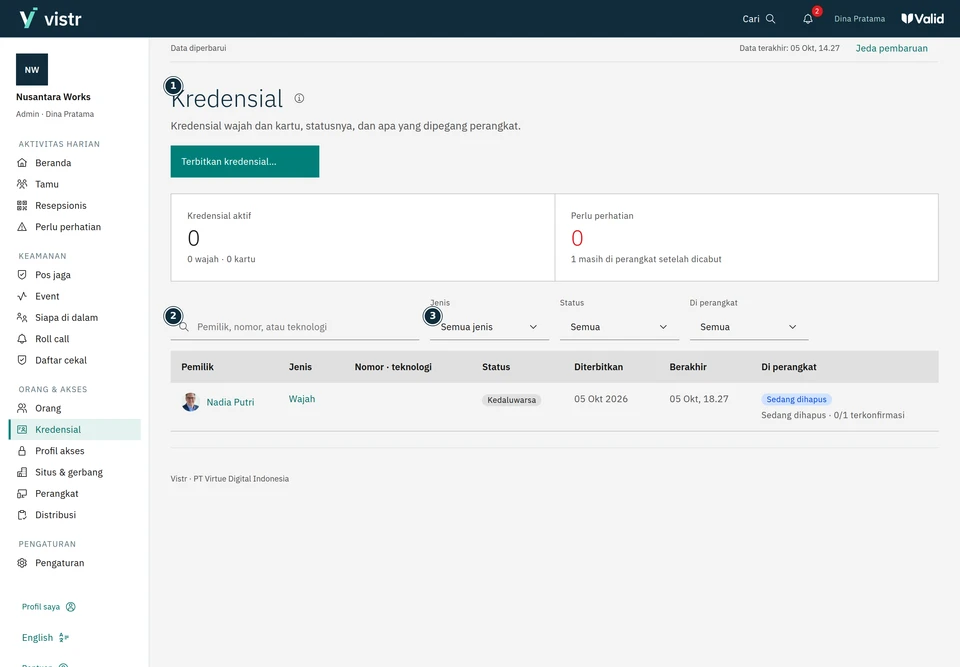The width and height of the screenshot is (960, 667).
Task: Click warning triangle icon for Perlu perhatian
Action: pyautogui.click(x=22, y=227)
